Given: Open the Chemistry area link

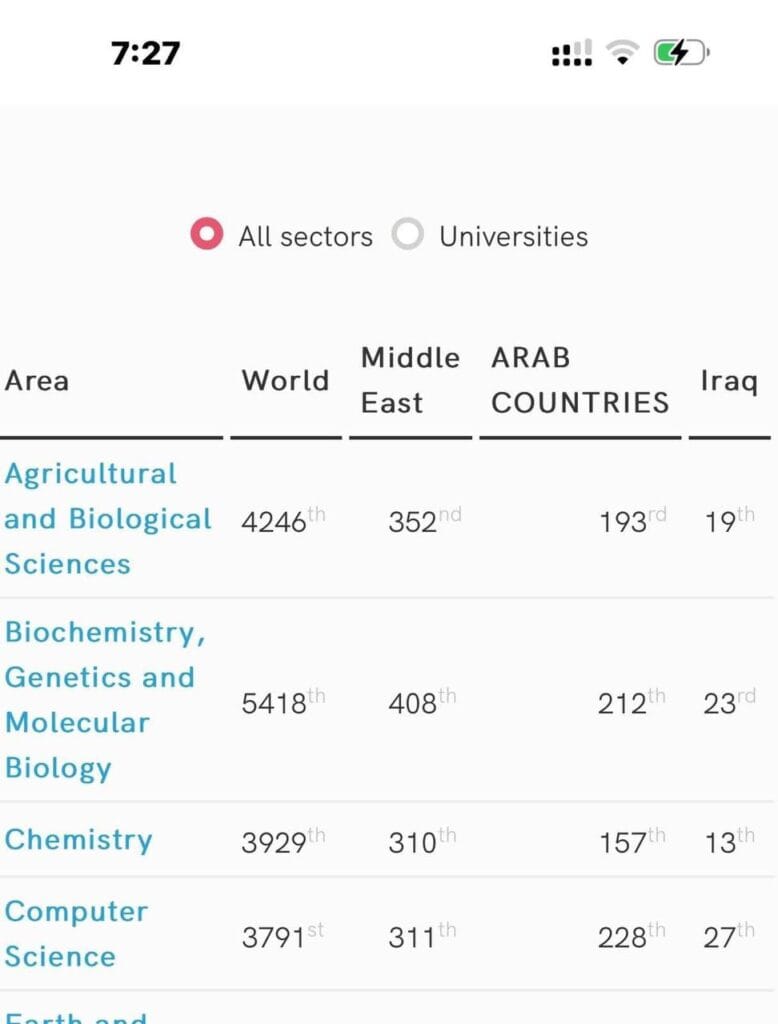Looking at the screenshot, I should [78, 840].
